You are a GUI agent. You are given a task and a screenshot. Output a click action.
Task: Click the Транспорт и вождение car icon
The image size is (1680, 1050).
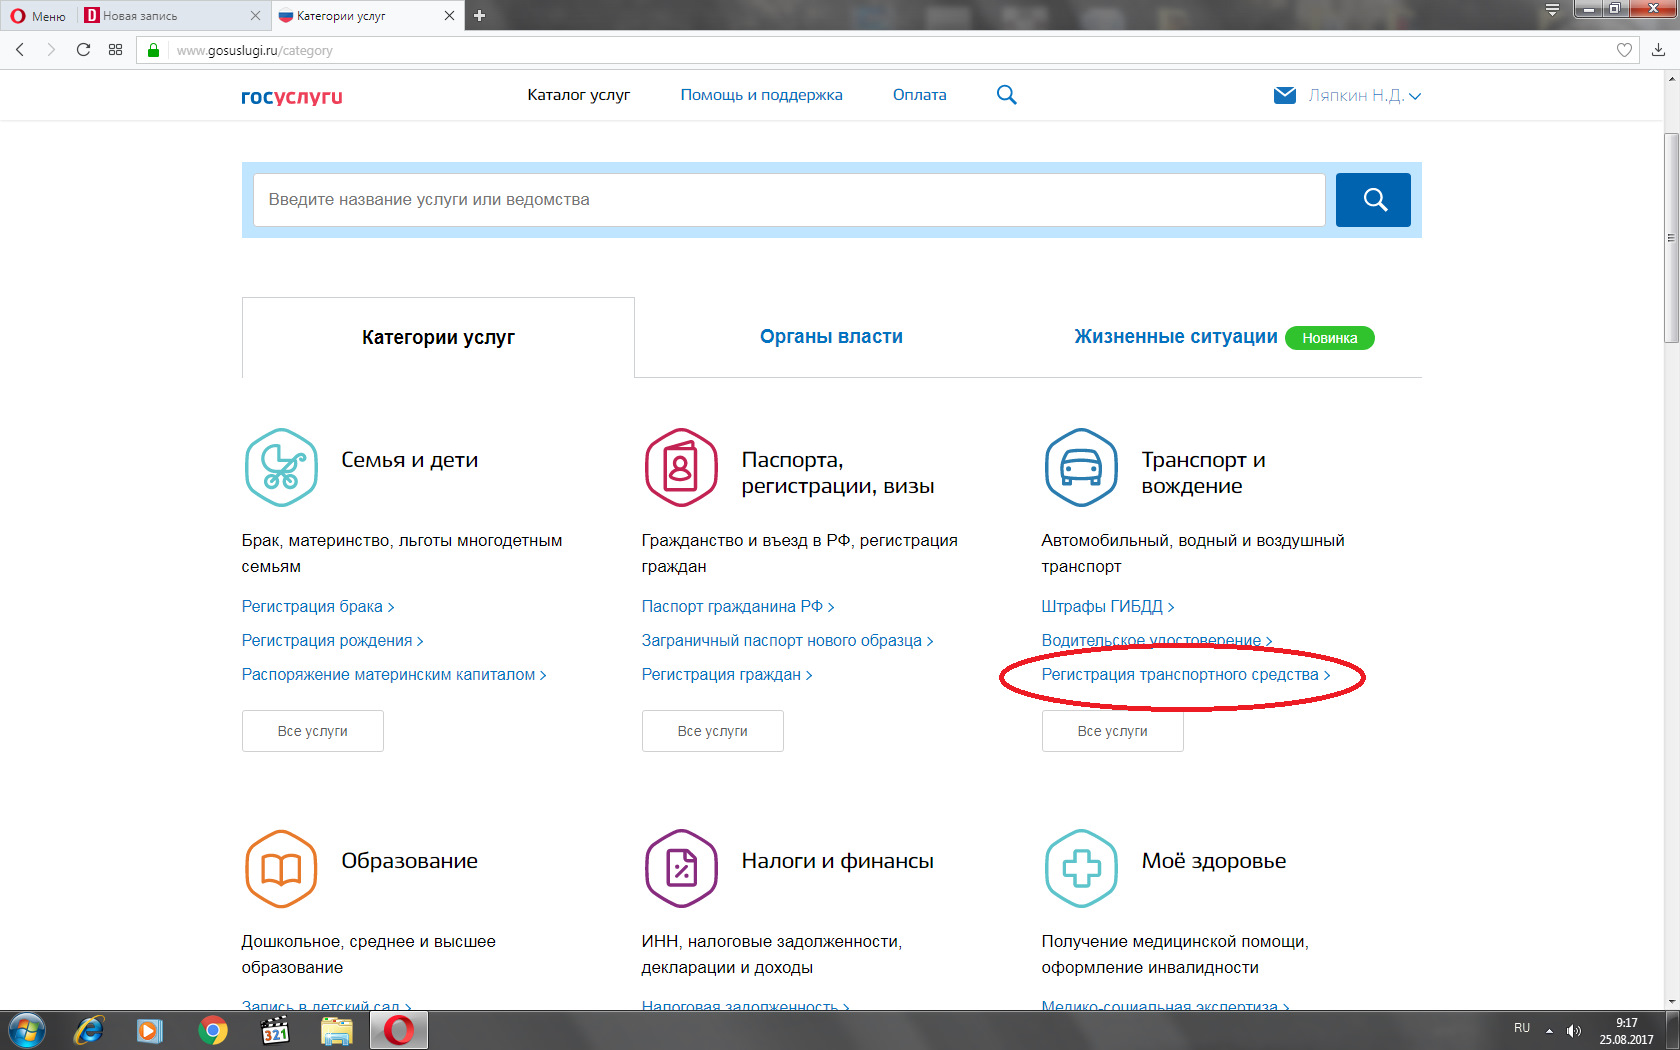coord(1081,467)
